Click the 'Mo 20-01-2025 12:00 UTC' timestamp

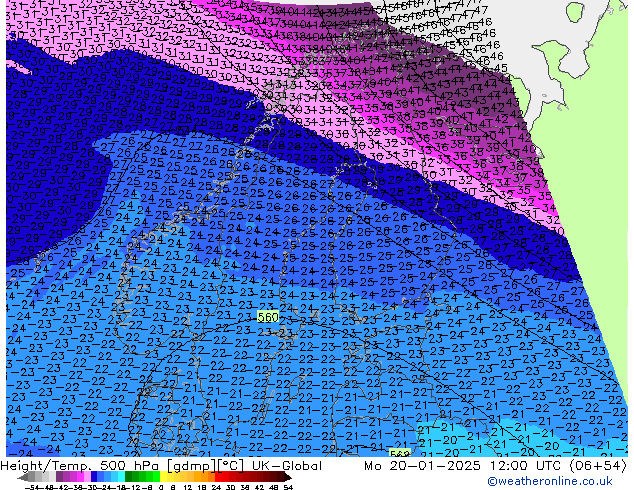[465, 466]
